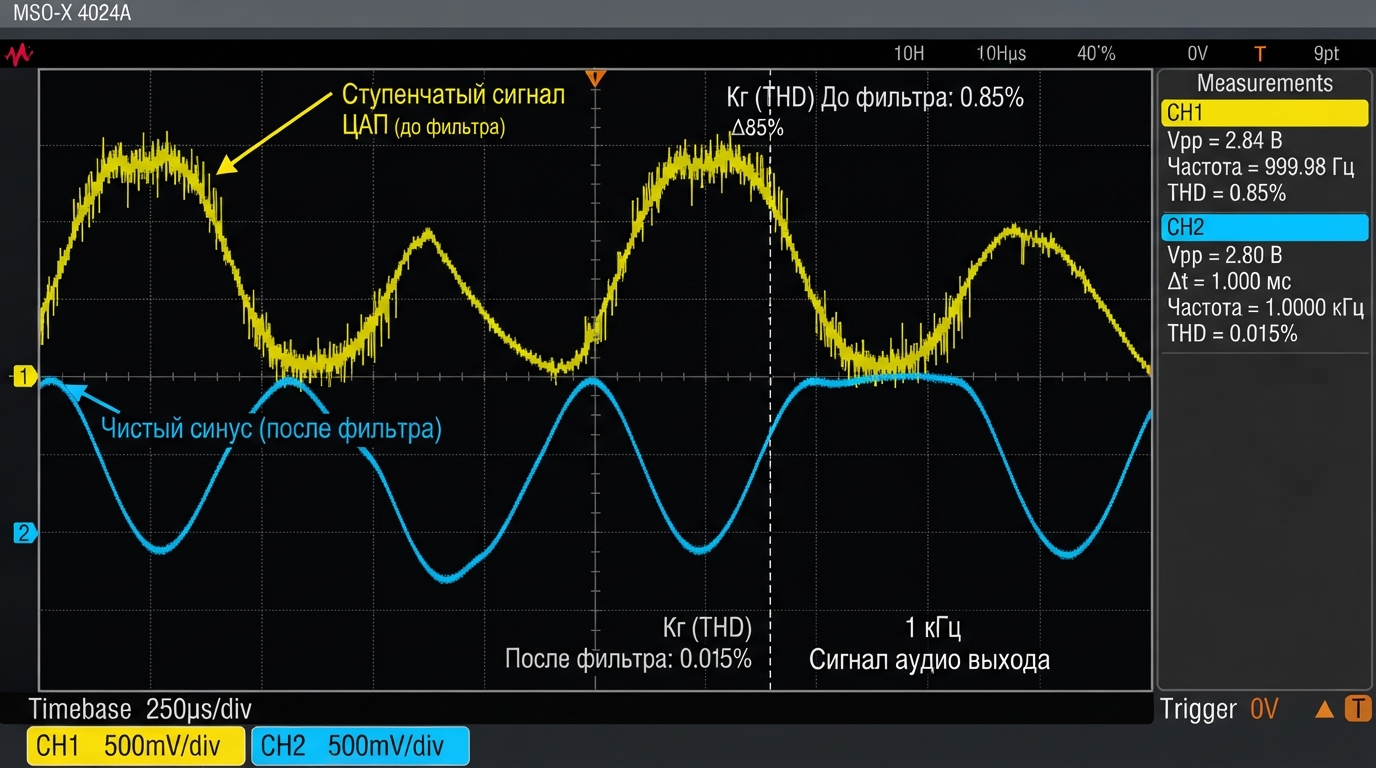Screen dimensions: 1376x768
Task: Click the CH2 Vpp = 2.80 В measurement
Action: (1224, 256)
